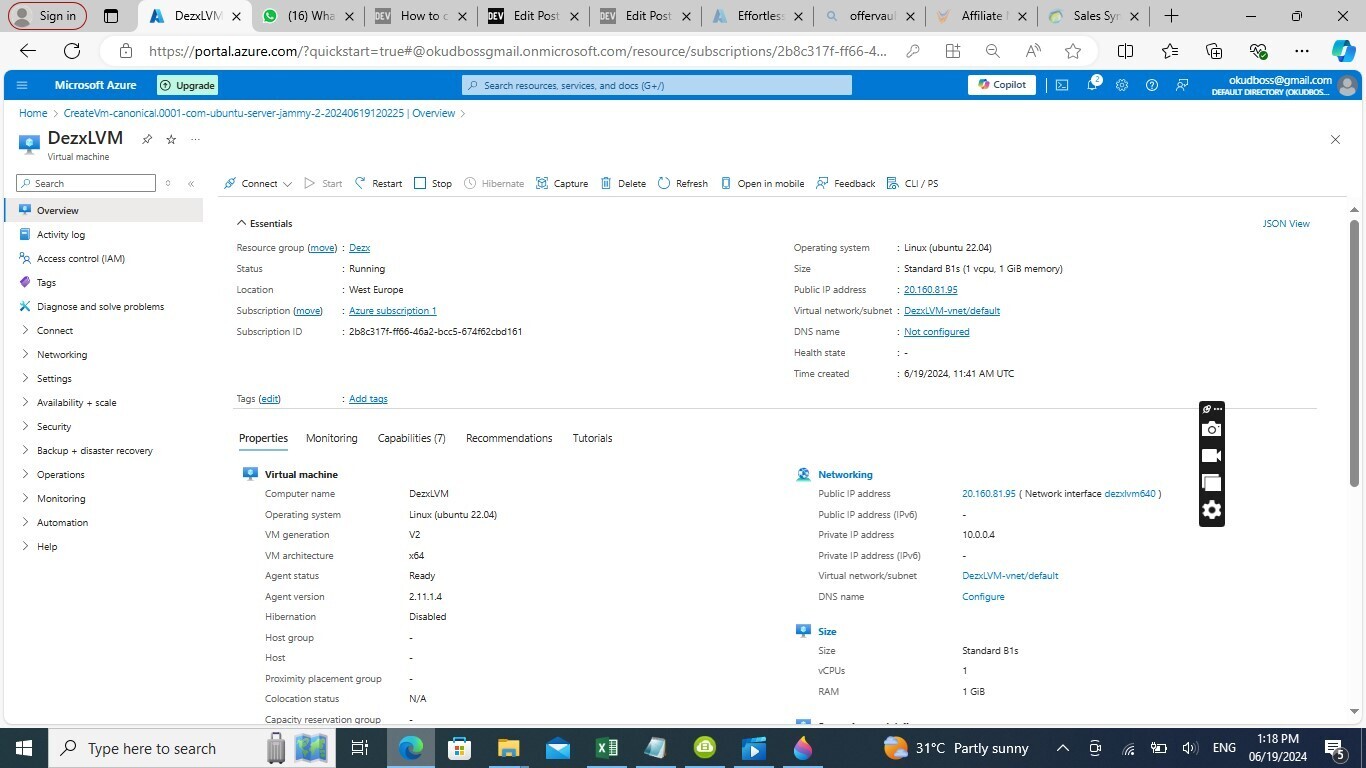1366x768 pixels.
Task: Open File Explorer from the taskbar
Action: [x=508, y=748]
